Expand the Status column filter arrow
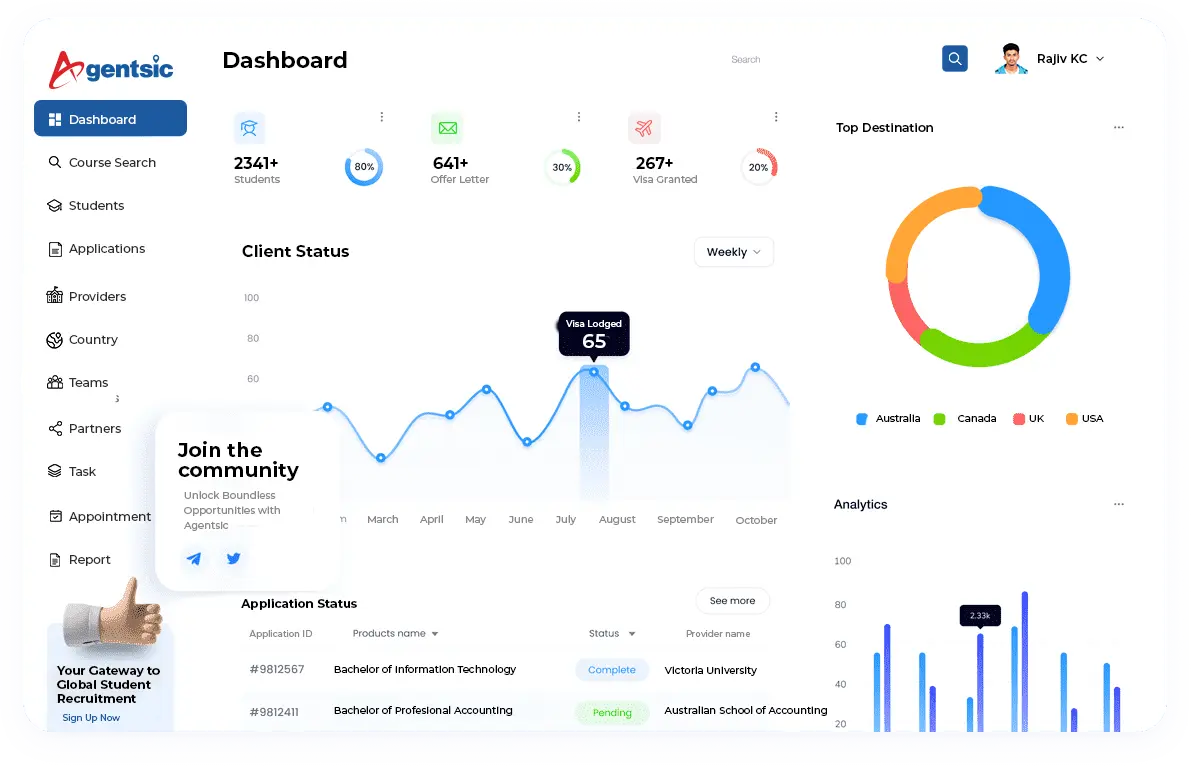1200x771 pixels. [x=632, y=634]
